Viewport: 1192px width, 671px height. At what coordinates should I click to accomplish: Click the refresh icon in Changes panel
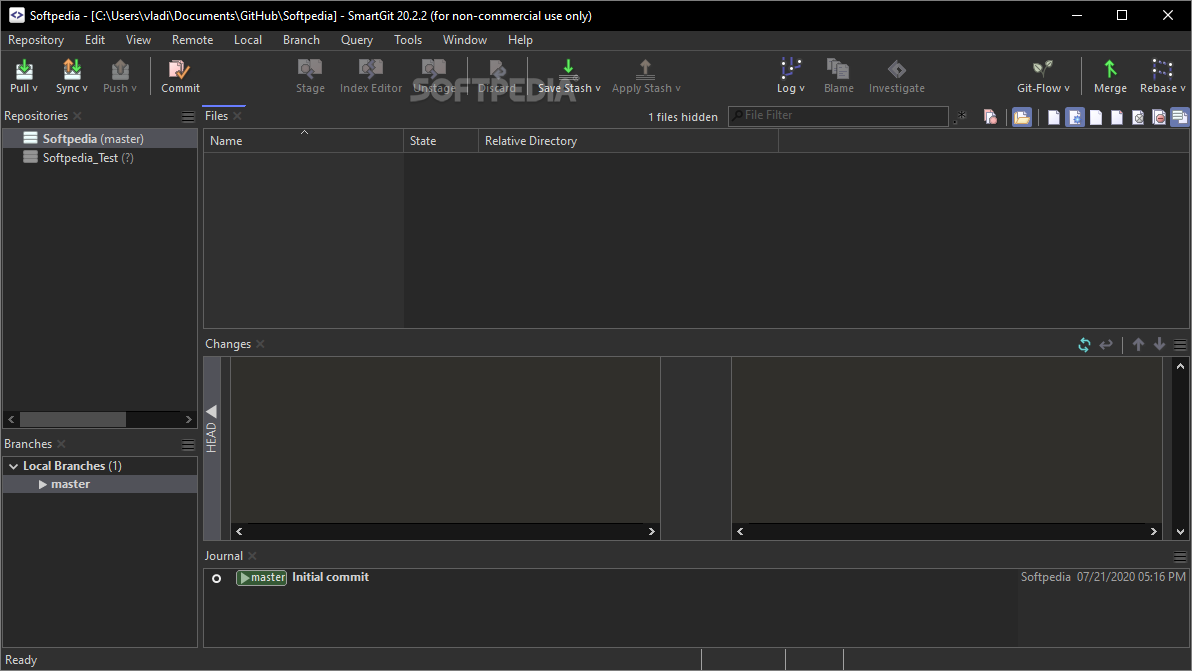click(x=1084, y=345)
